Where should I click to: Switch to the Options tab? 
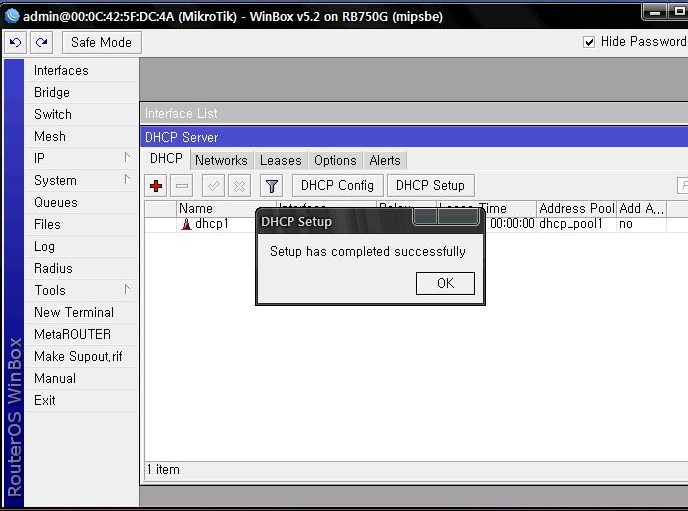(x=335, y=161)
